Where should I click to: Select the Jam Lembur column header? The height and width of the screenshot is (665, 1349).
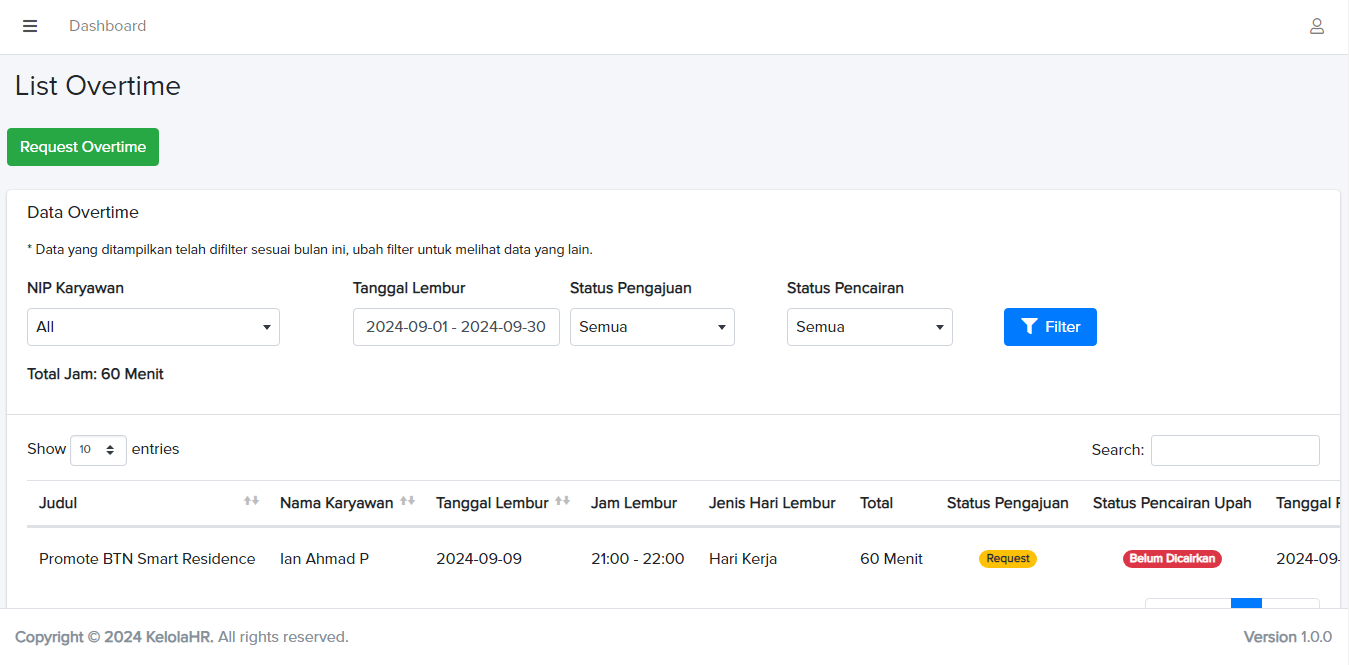(634, 503)
